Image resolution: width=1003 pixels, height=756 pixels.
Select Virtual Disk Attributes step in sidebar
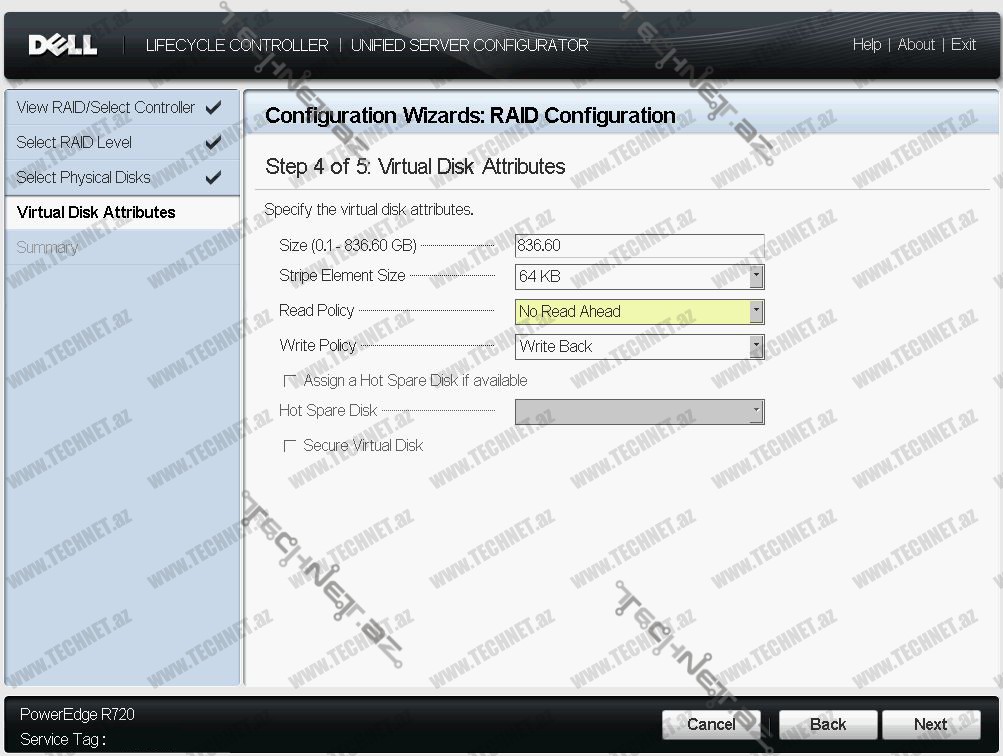click(x=96, y=213)
